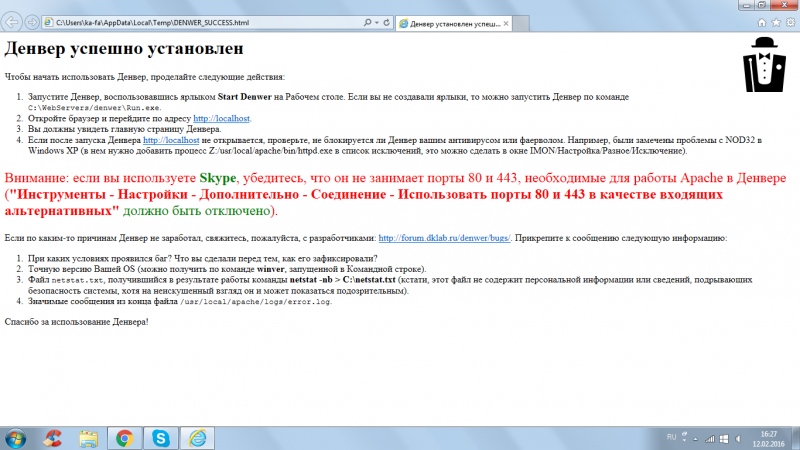800x450 pixels.
Task: Open the RU input language selector
Action: (672, 438)
